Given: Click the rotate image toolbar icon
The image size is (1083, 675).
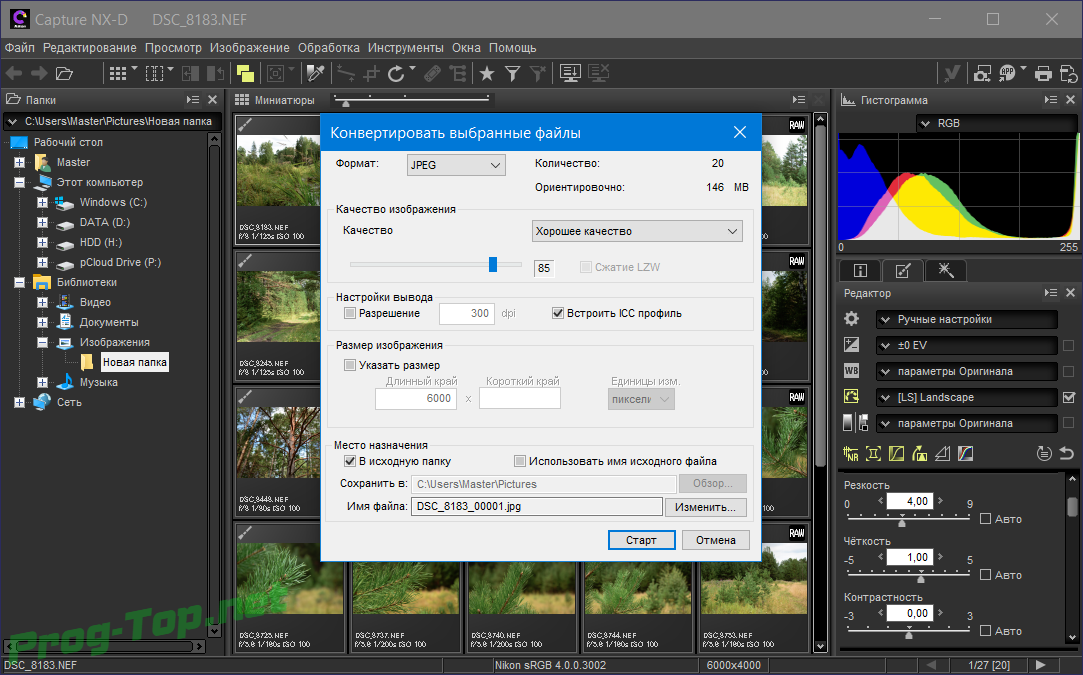Looking at the screenshot, I should [x=397, y=73].
